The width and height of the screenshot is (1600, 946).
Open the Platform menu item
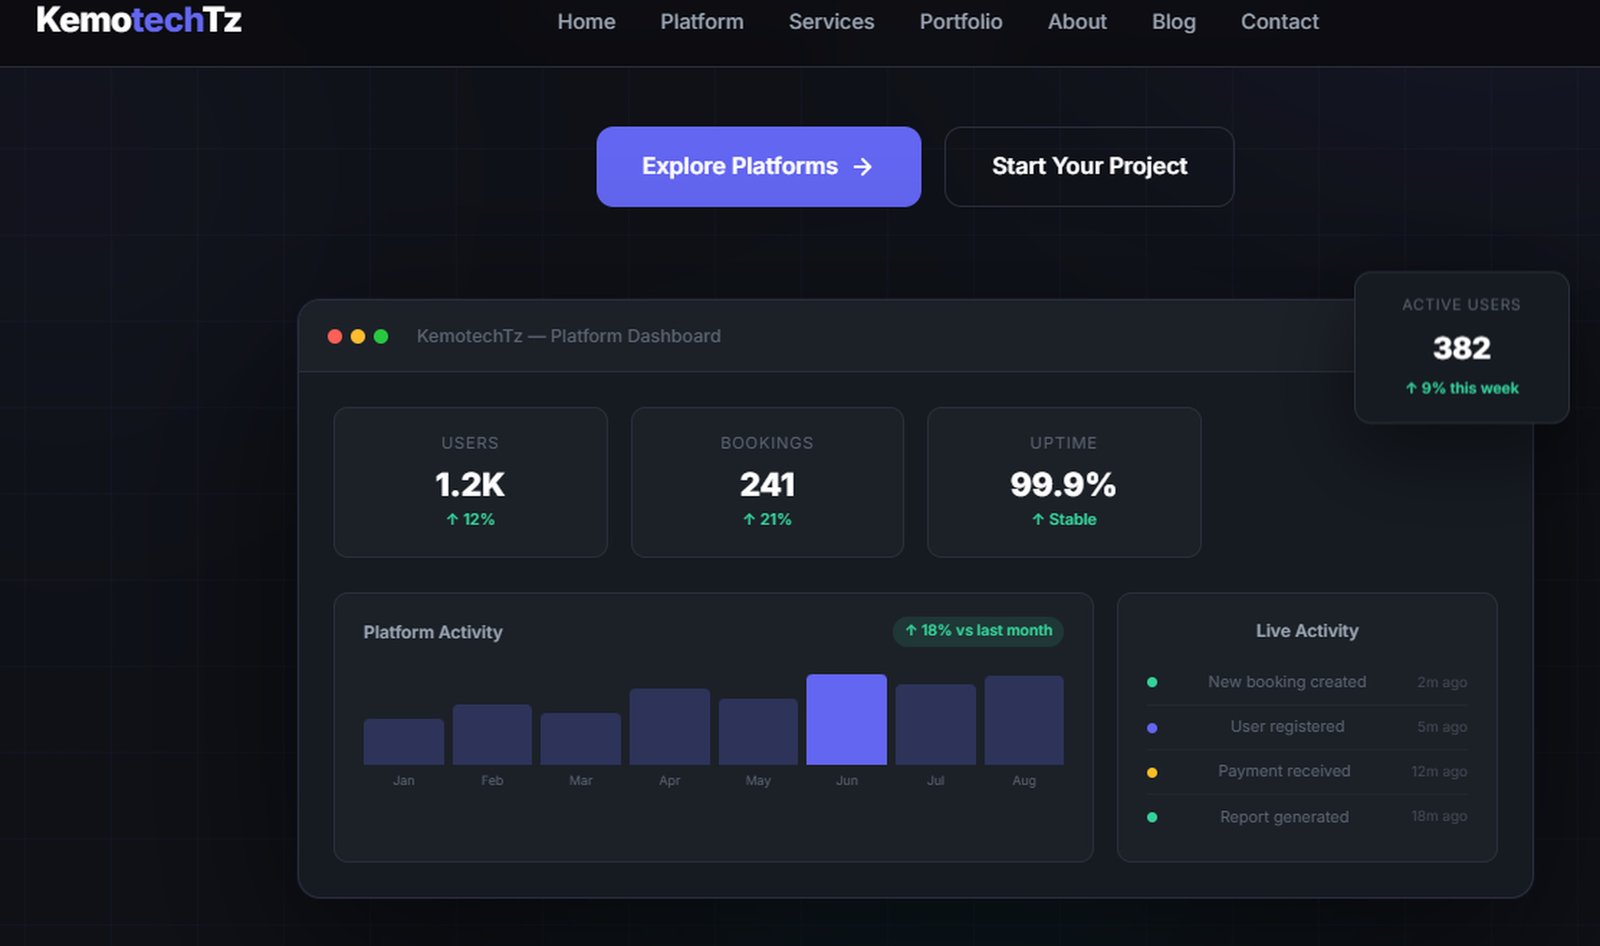point(701,22)
